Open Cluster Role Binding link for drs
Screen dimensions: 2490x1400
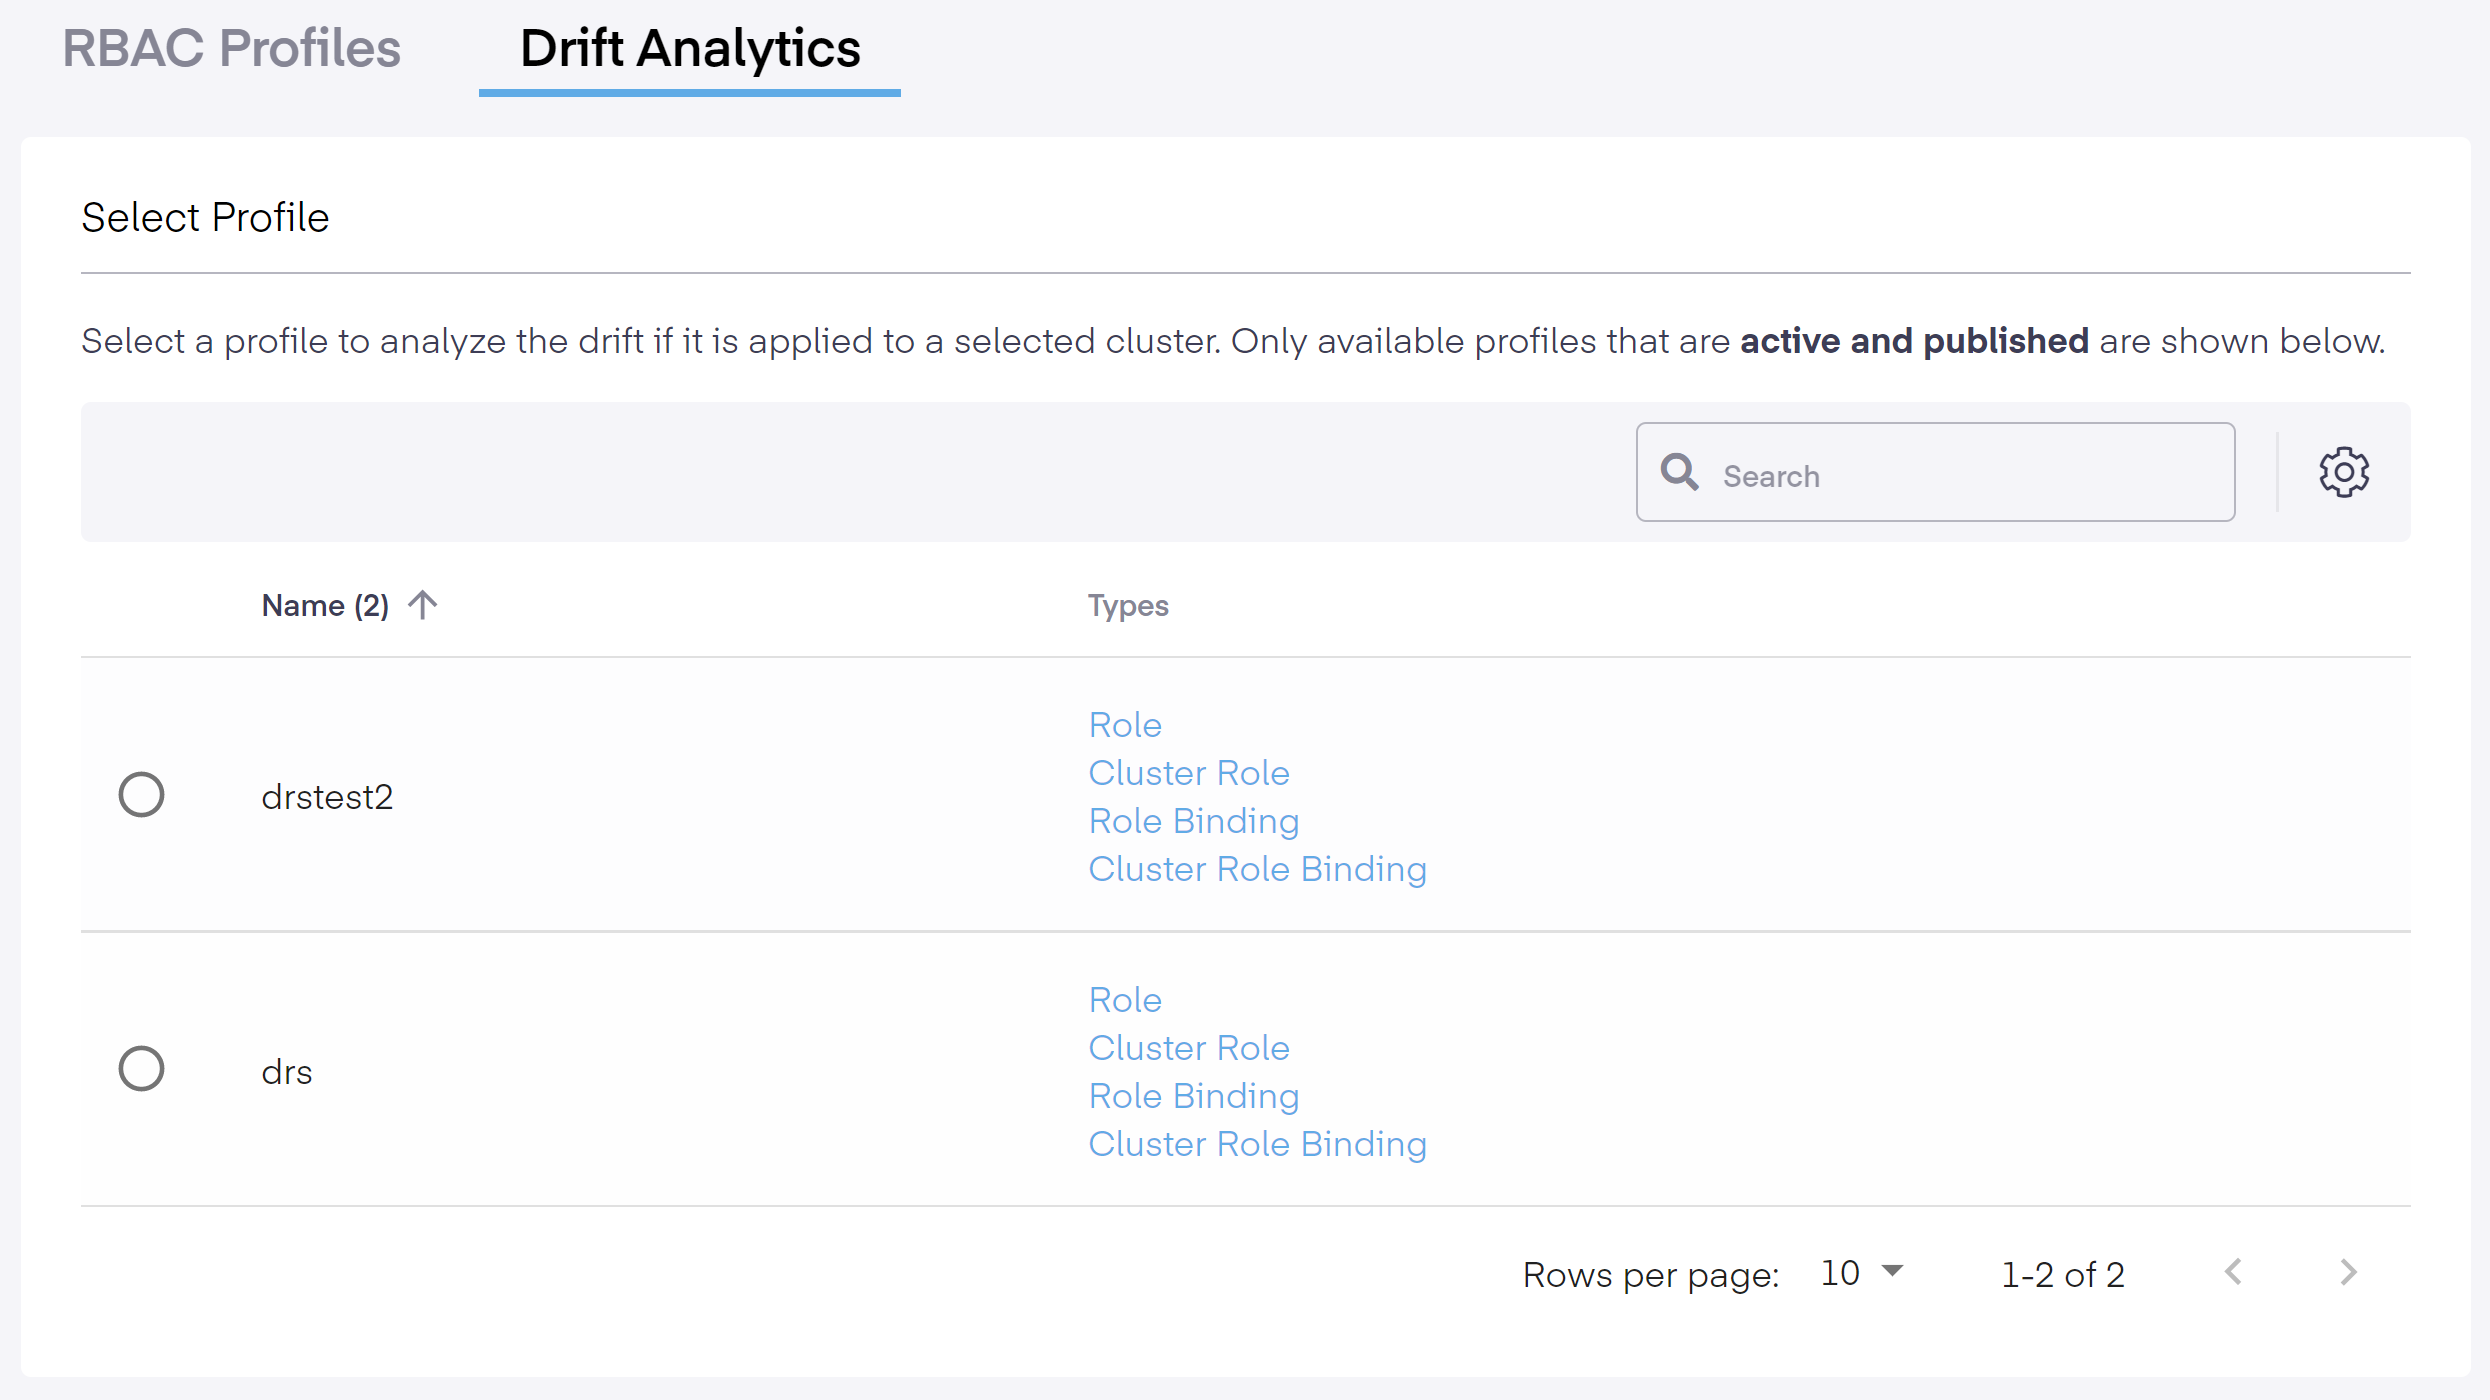tap(1257, 1144)
